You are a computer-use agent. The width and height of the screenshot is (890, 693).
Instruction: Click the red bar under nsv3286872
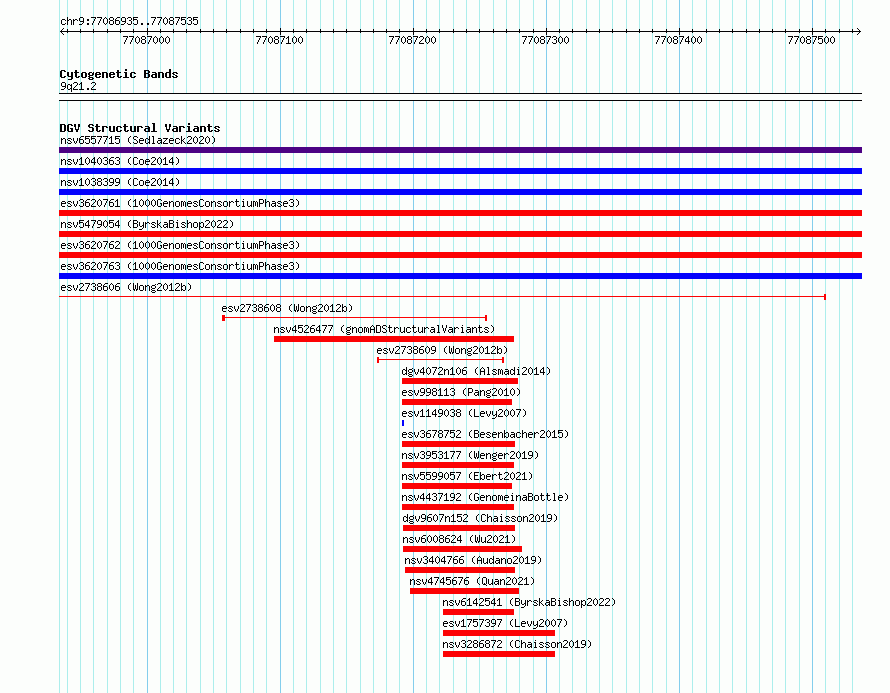coord(499,654)
